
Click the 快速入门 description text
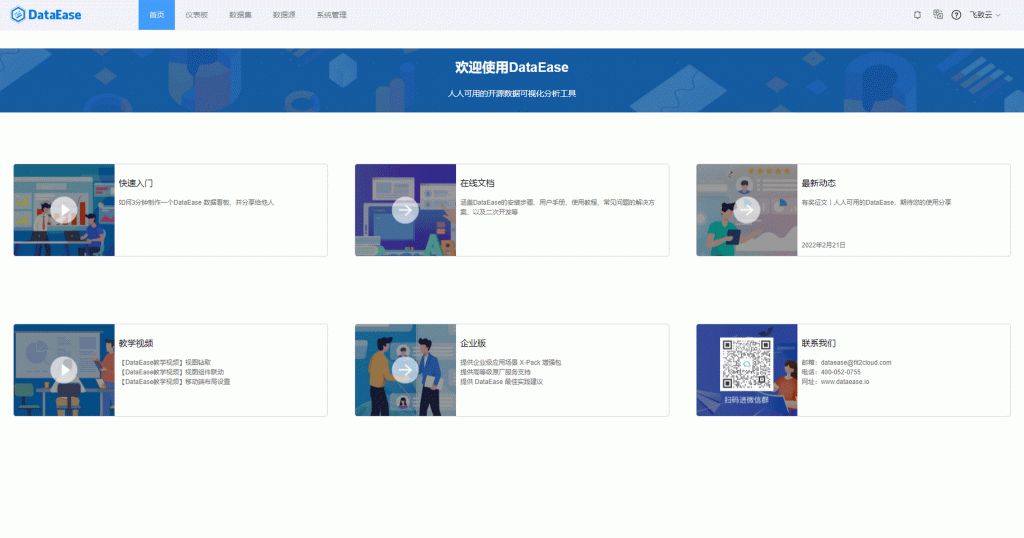click(197, 202)
